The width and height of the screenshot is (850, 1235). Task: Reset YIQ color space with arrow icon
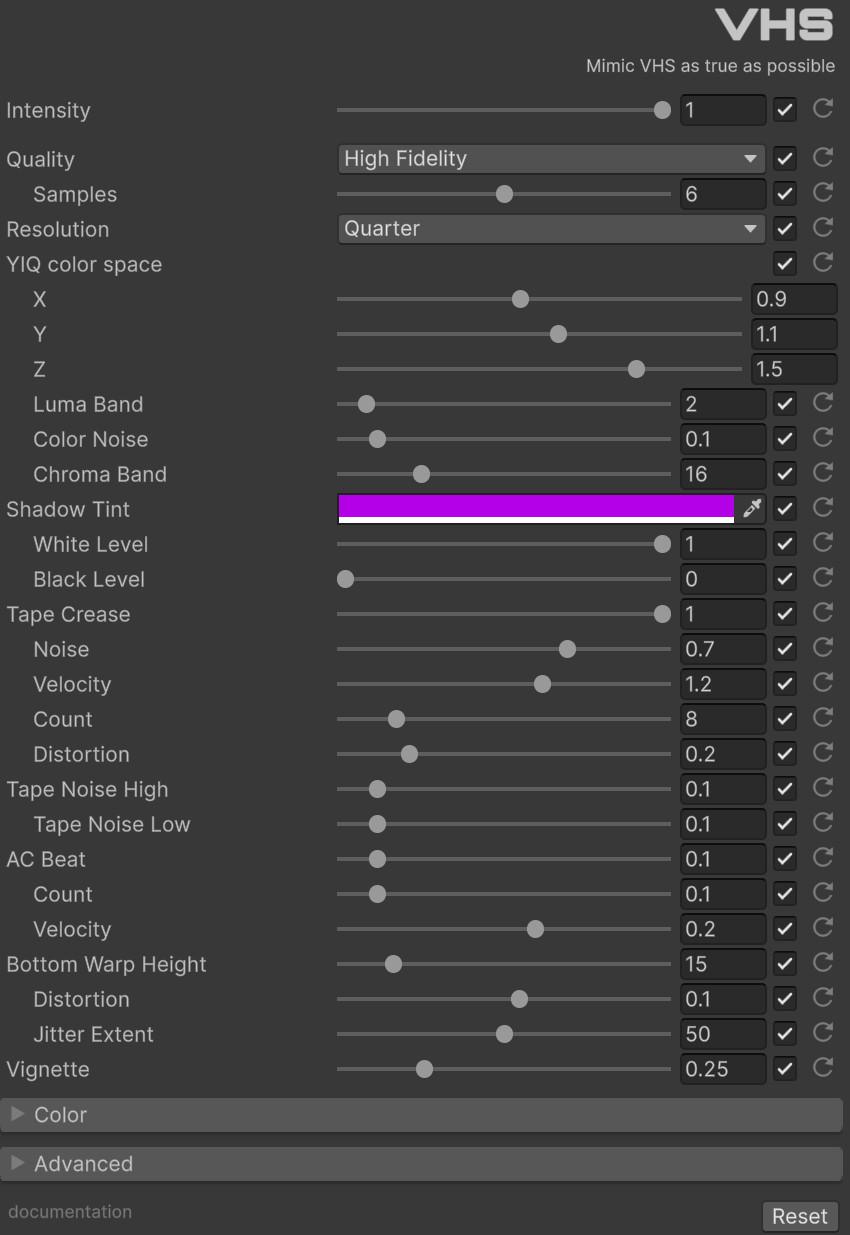823,263
